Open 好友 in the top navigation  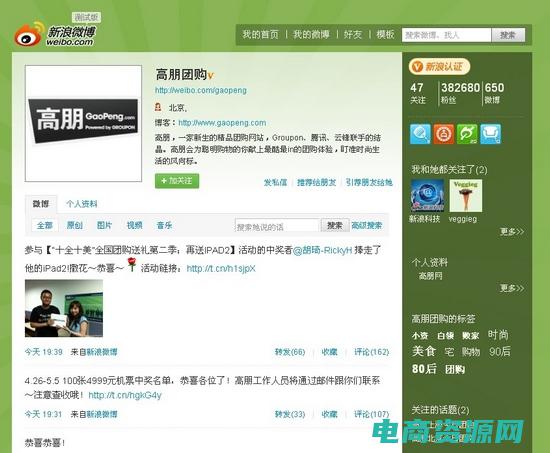point(353,34)
